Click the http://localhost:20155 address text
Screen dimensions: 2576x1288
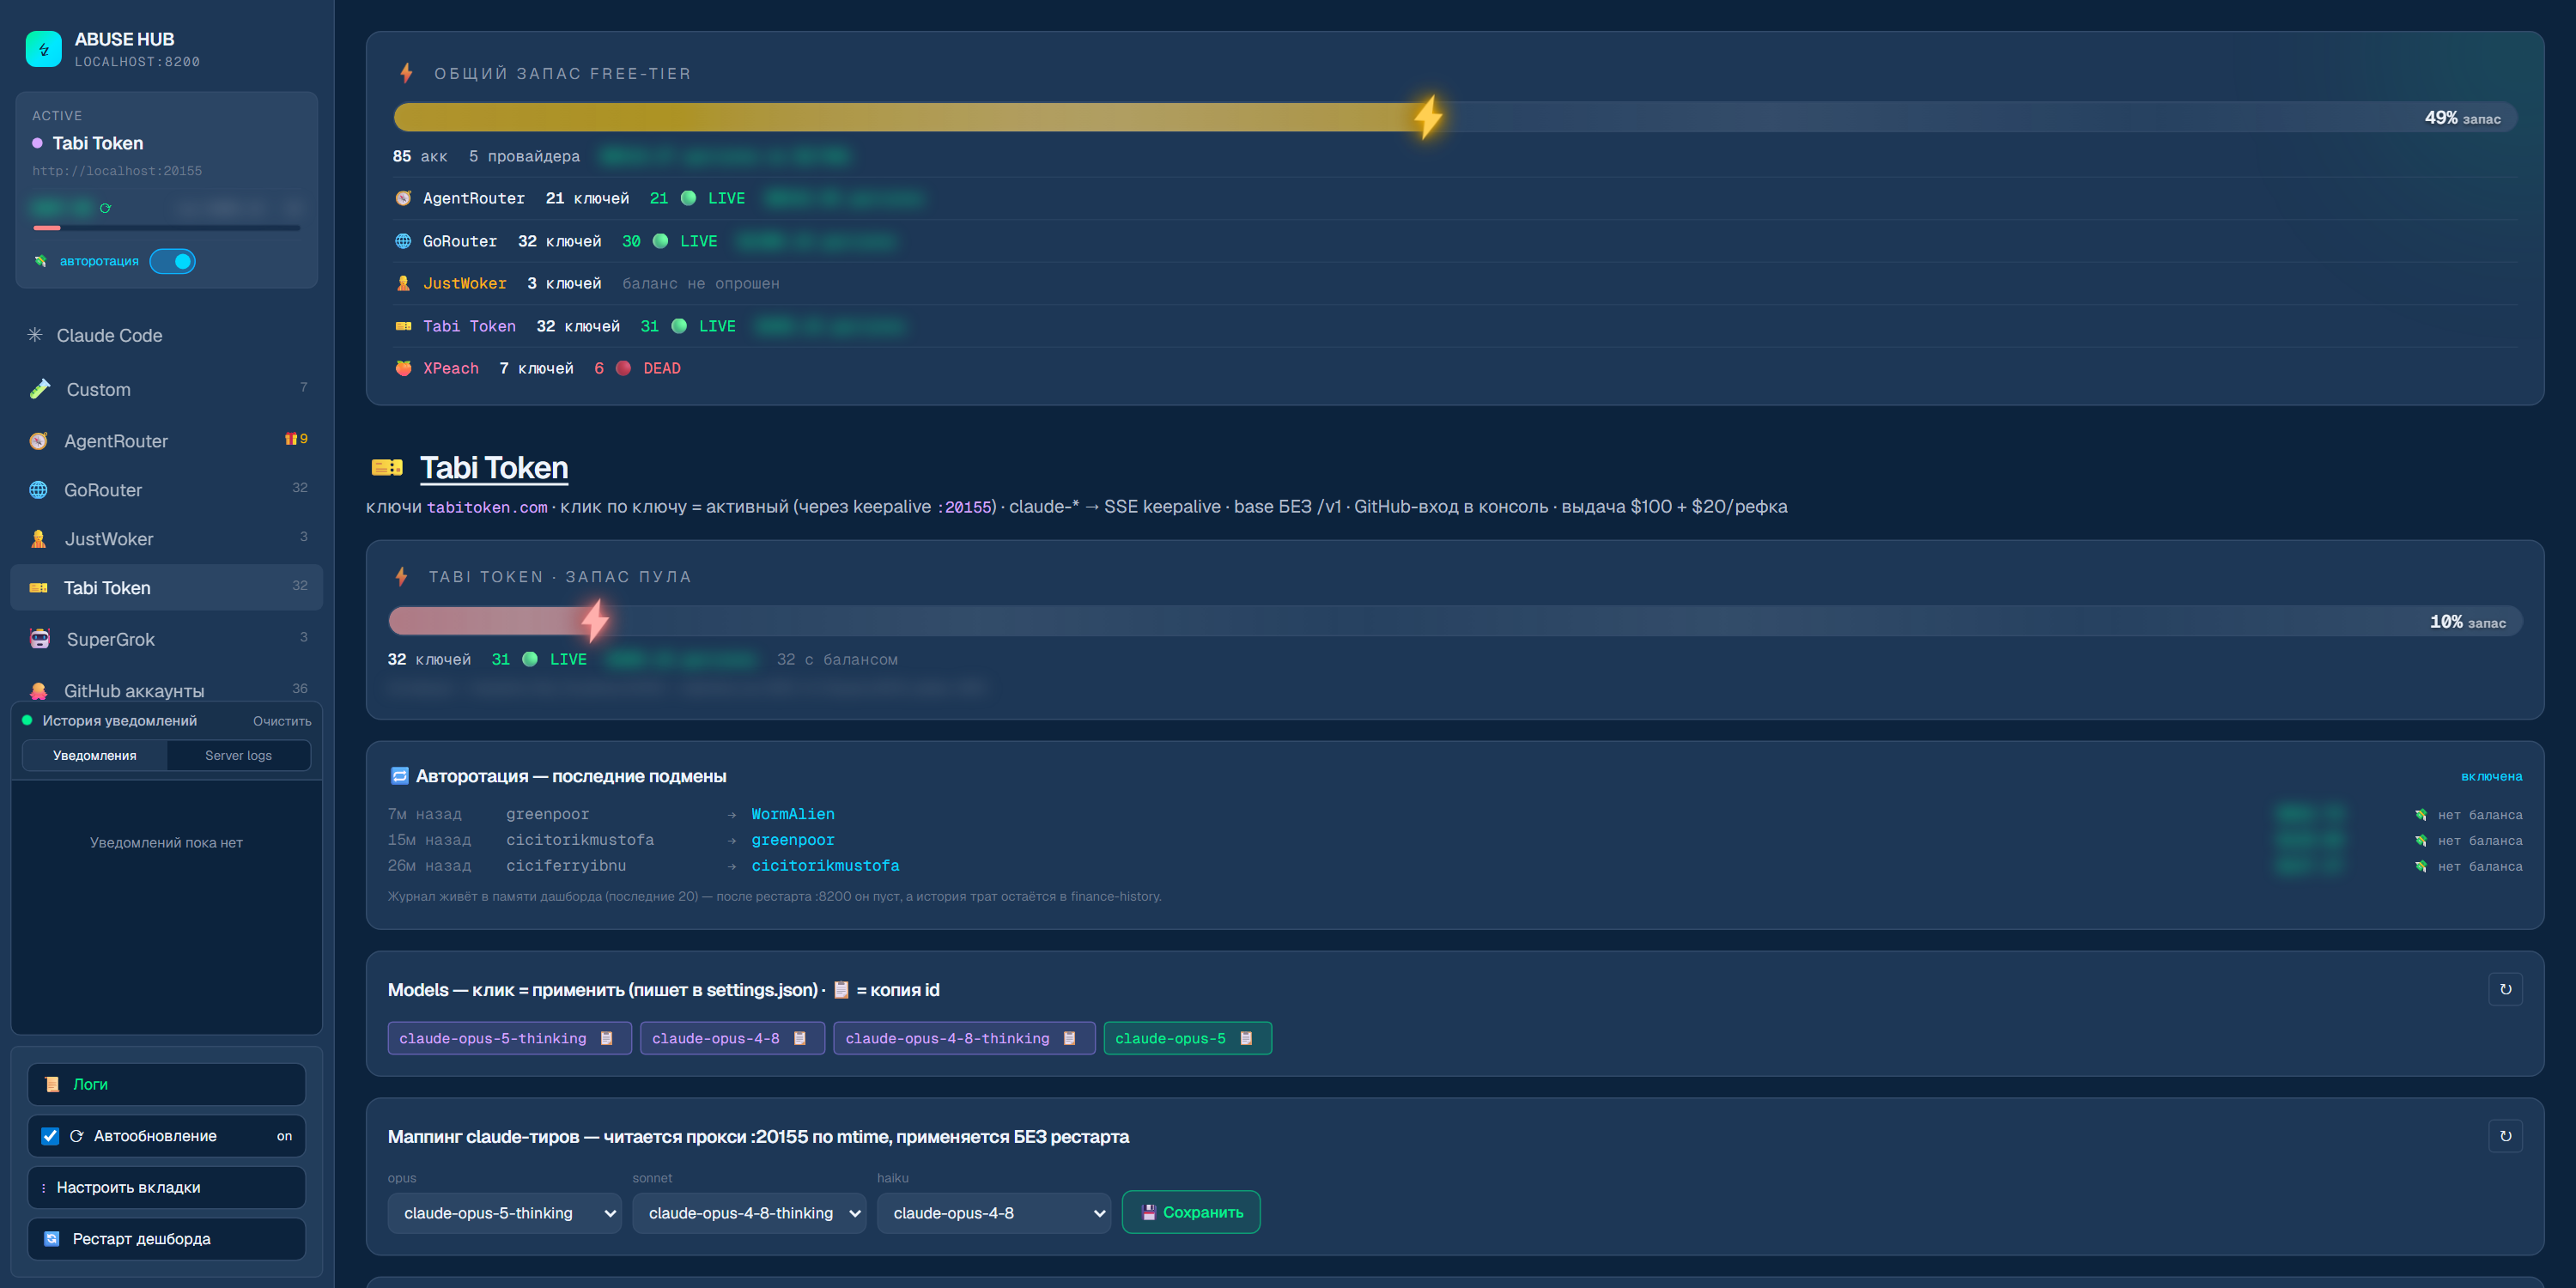coord(117,171)
